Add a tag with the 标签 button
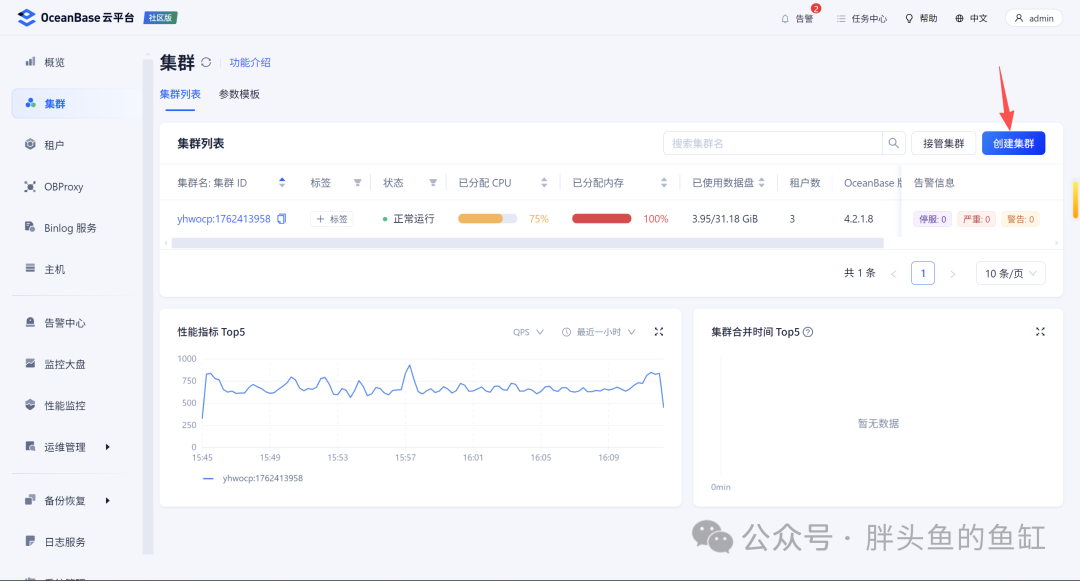The width and height of the screenshot is (1080, 581). pyautogui.click(x=332, y=219)
